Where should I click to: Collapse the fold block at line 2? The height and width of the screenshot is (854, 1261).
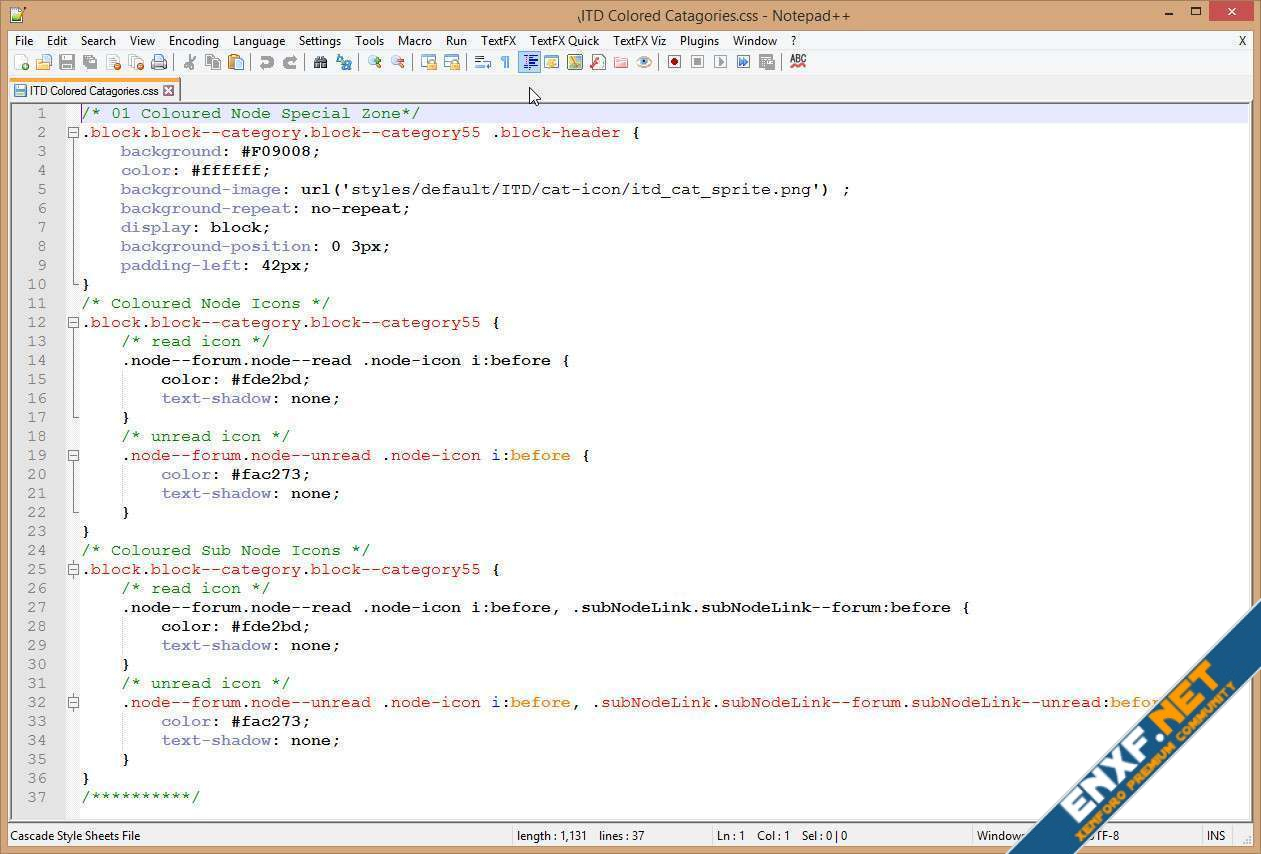[x=73, y=133]
